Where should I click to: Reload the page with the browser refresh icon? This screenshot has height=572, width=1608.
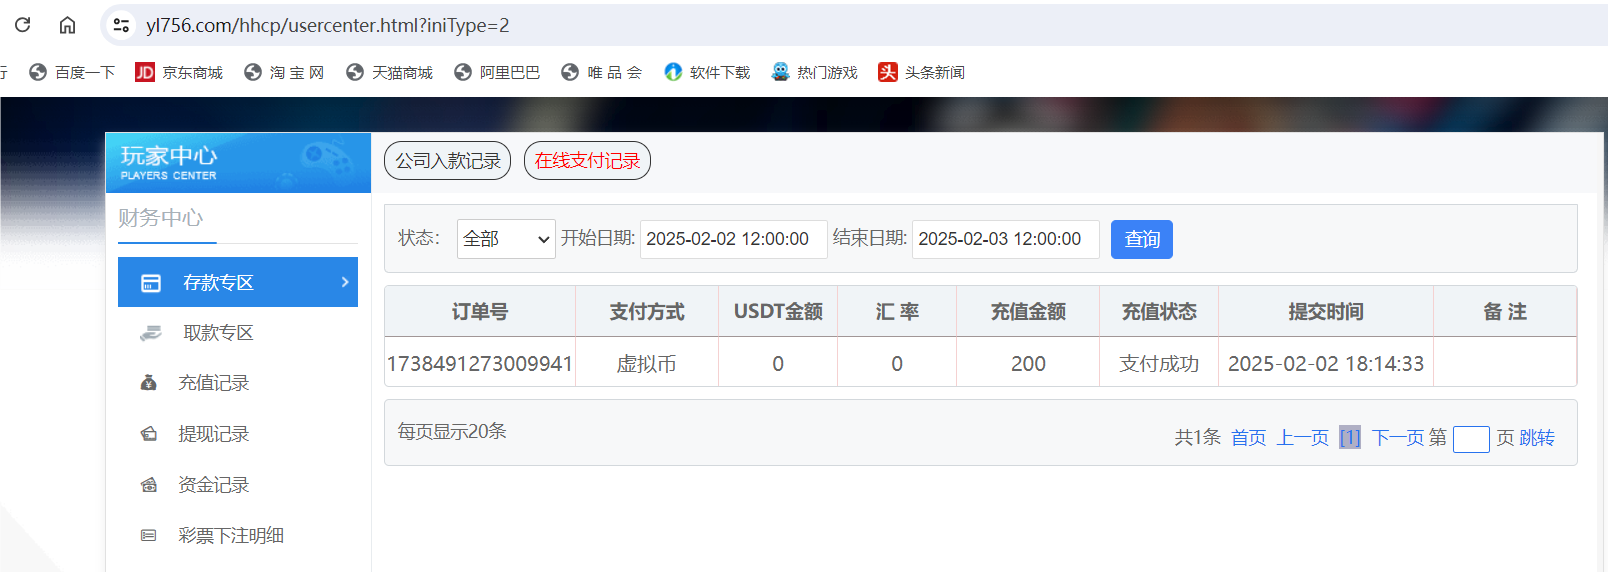[22, 25]
